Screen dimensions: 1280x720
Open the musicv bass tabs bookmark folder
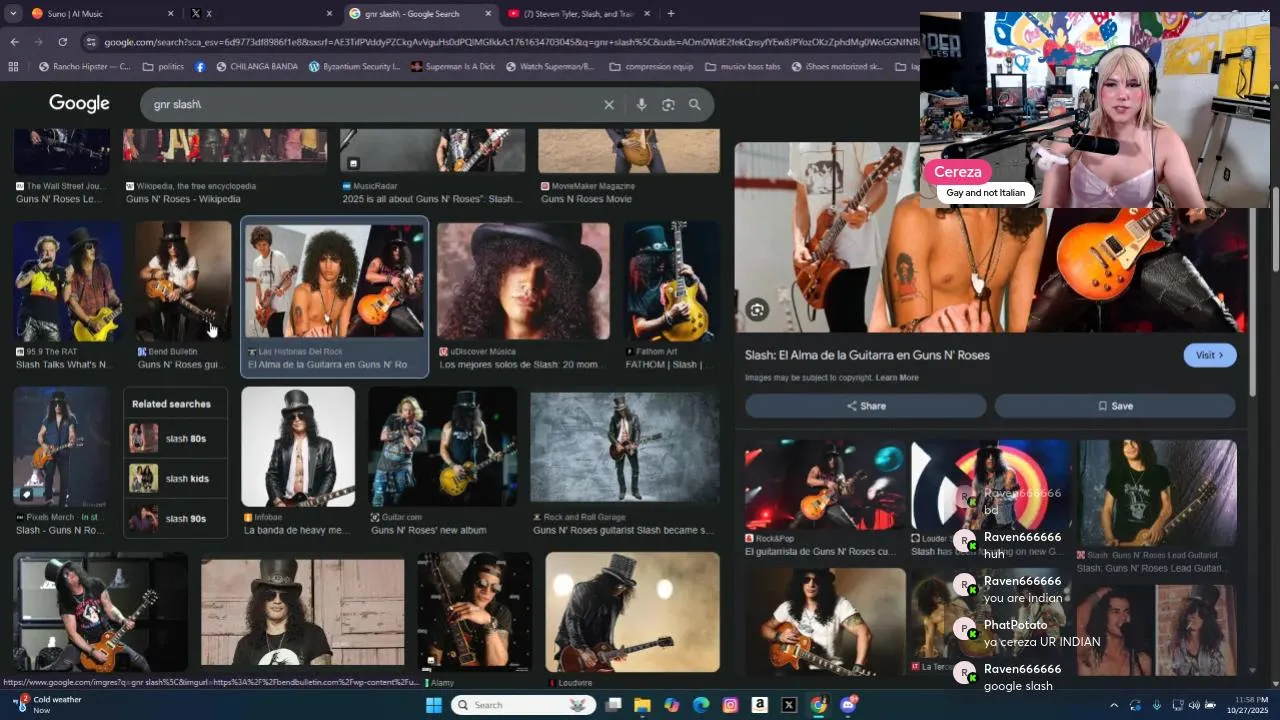[x=742, y=67]
